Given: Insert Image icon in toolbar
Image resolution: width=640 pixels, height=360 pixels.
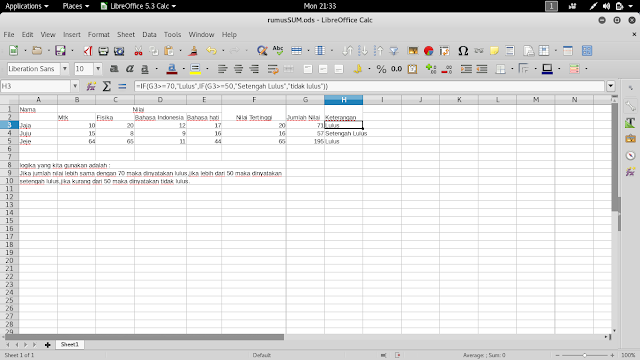Looking at the screenshot, I should 413,51.
